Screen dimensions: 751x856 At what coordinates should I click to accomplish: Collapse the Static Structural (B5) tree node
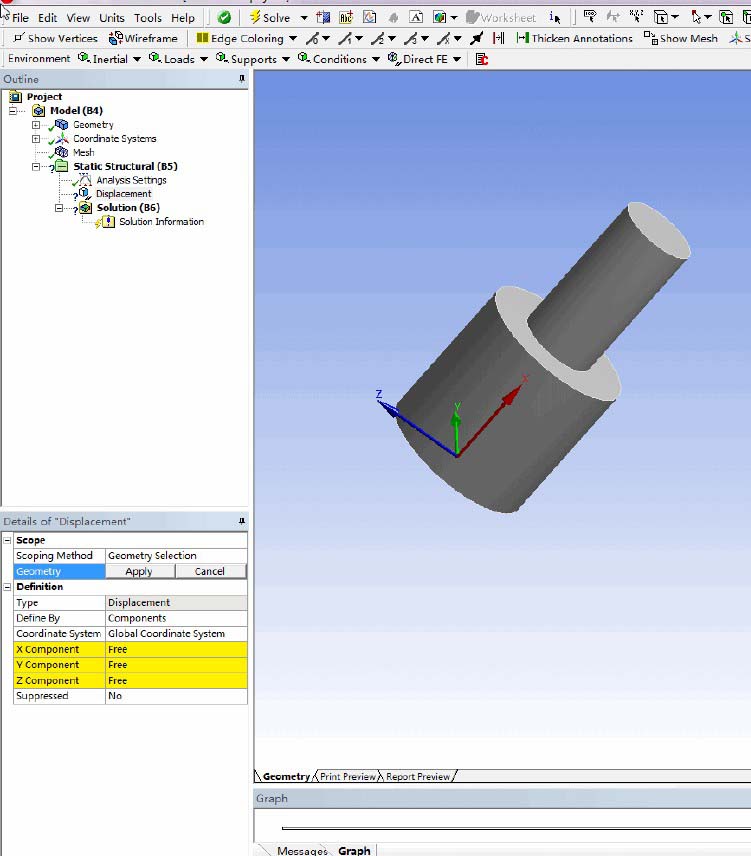pos(36,167)
